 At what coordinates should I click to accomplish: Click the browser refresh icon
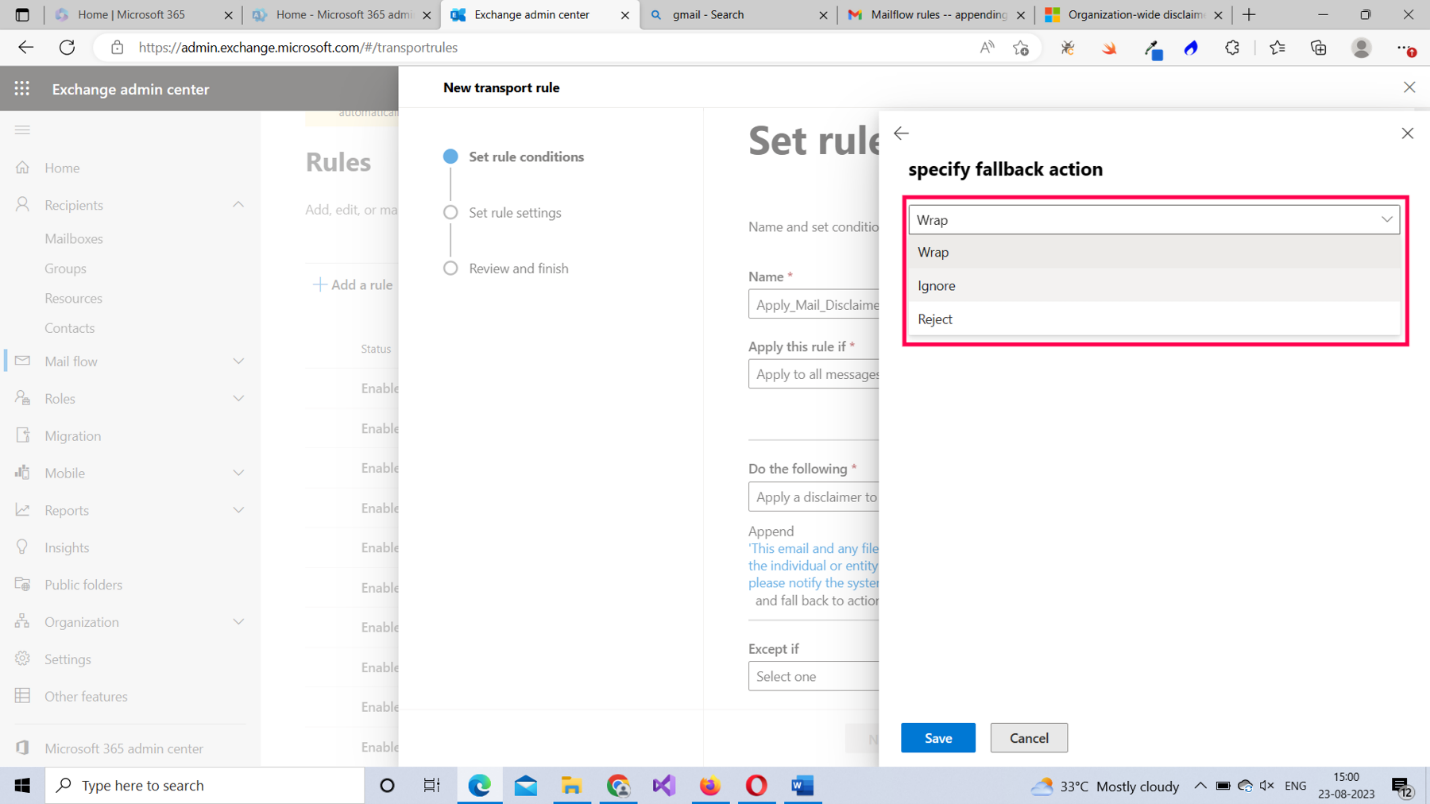(x=67, y=47)
